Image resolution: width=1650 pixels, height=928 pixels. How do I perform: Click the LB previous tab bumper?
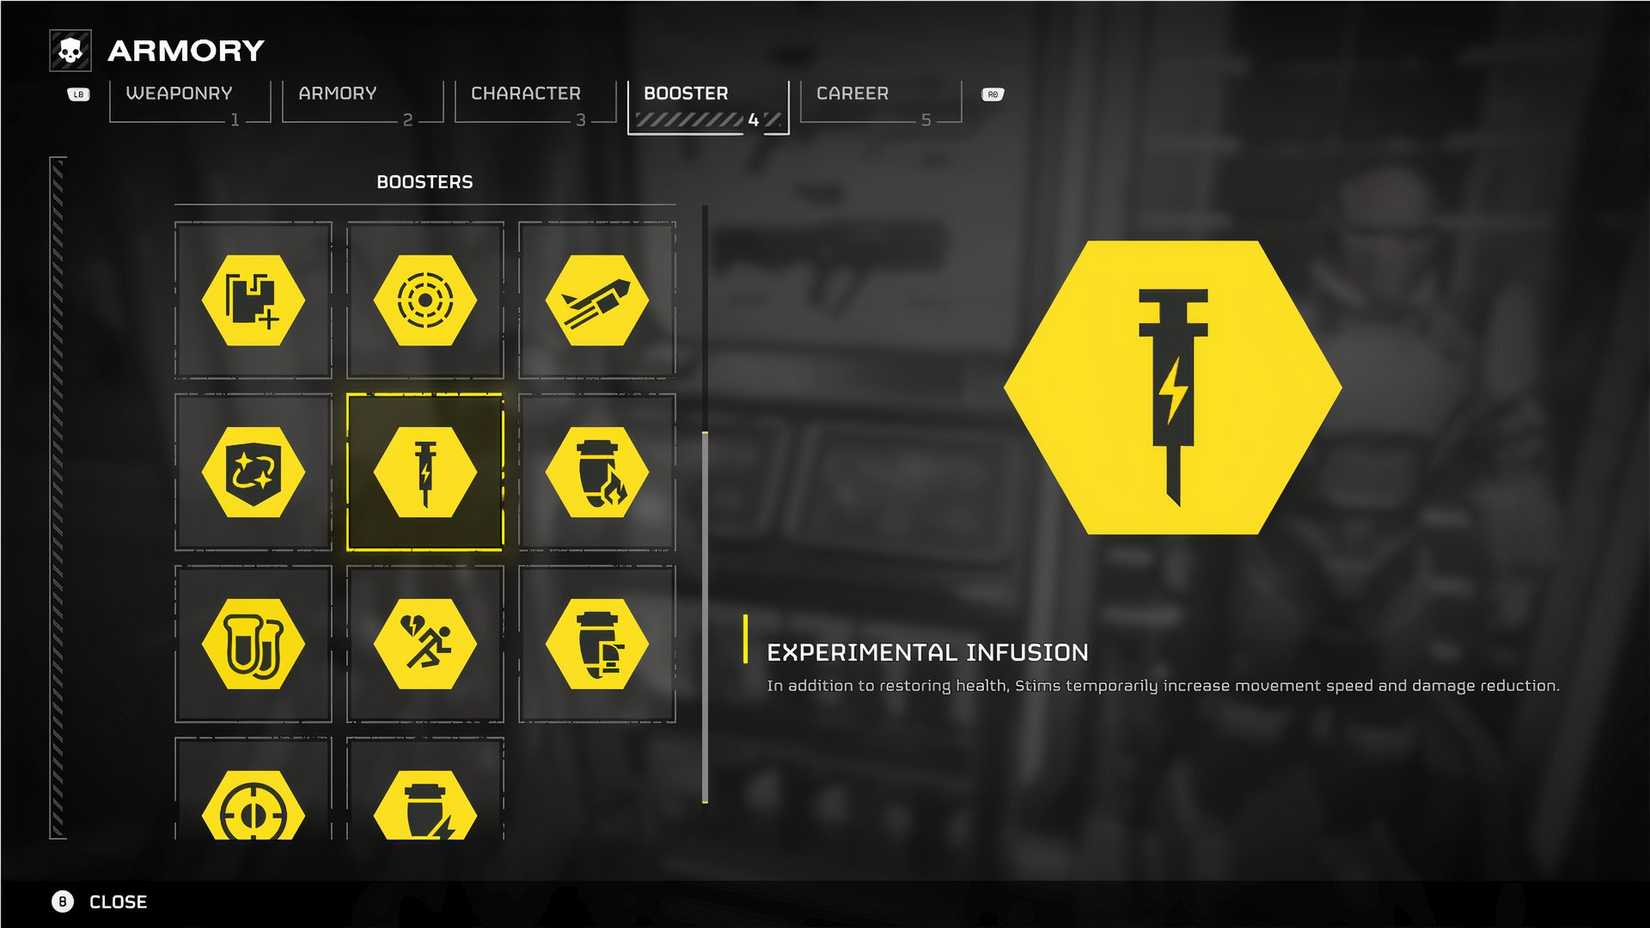[x=79, y=95]
